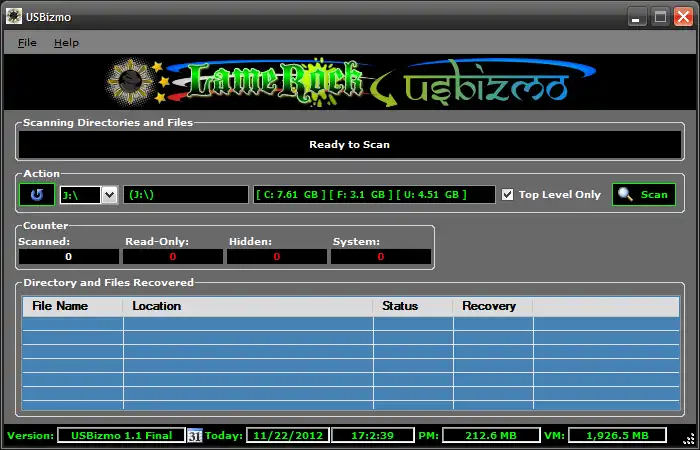Click the Hidden counter value
This screenshot has width=700, height=450.
277,257
